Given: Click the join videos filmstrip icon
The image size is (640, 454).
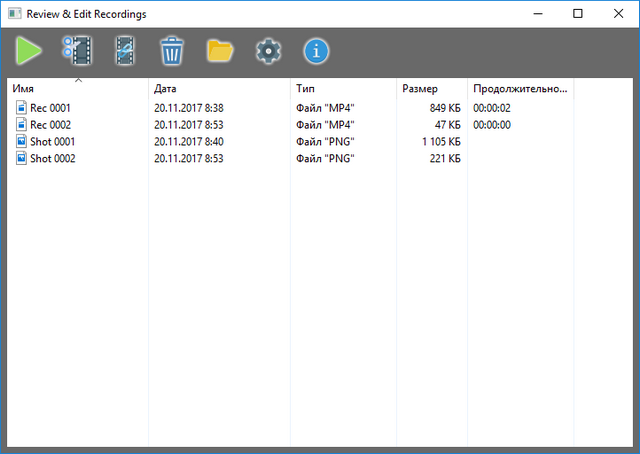Looking at the screenshot, I should (x=125, y=50).
